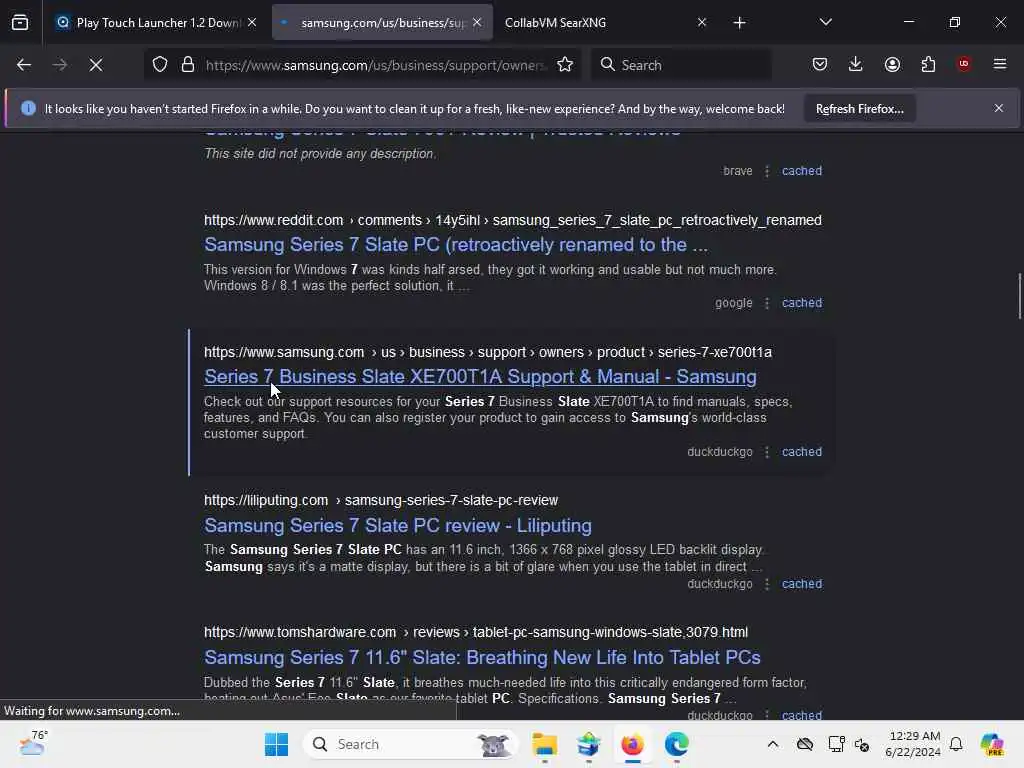Open notification bell in system tray

956,744
